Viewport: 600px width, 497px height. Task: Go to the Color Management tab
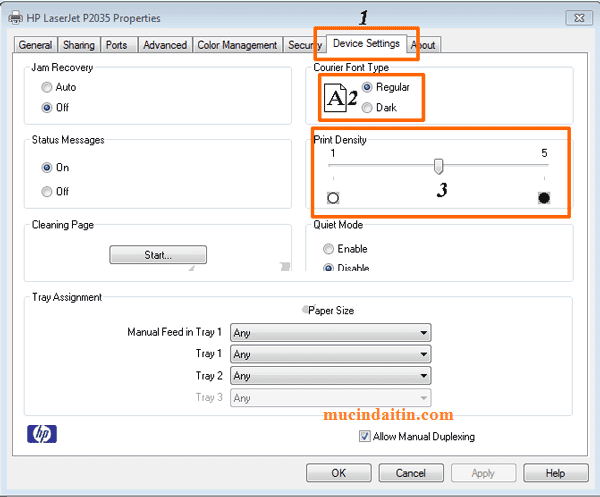[x=237, y=45]
